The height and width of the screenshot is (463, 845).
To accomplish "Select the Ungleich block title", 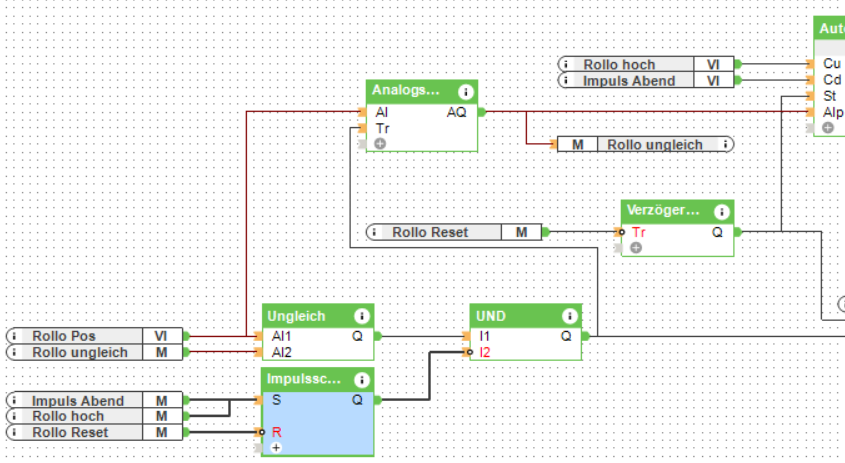I will pos(296,316).
